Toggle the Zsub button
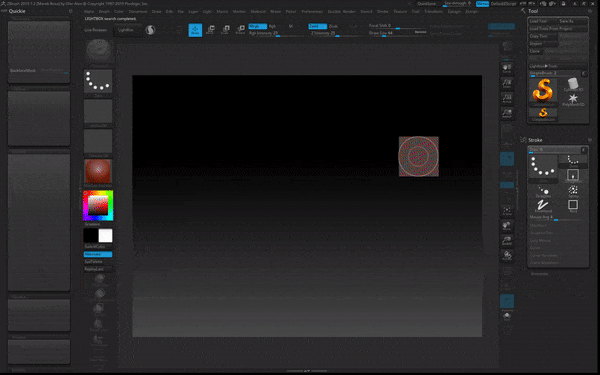This screenshot has height=375, width=600. click(x=333, y=26)
